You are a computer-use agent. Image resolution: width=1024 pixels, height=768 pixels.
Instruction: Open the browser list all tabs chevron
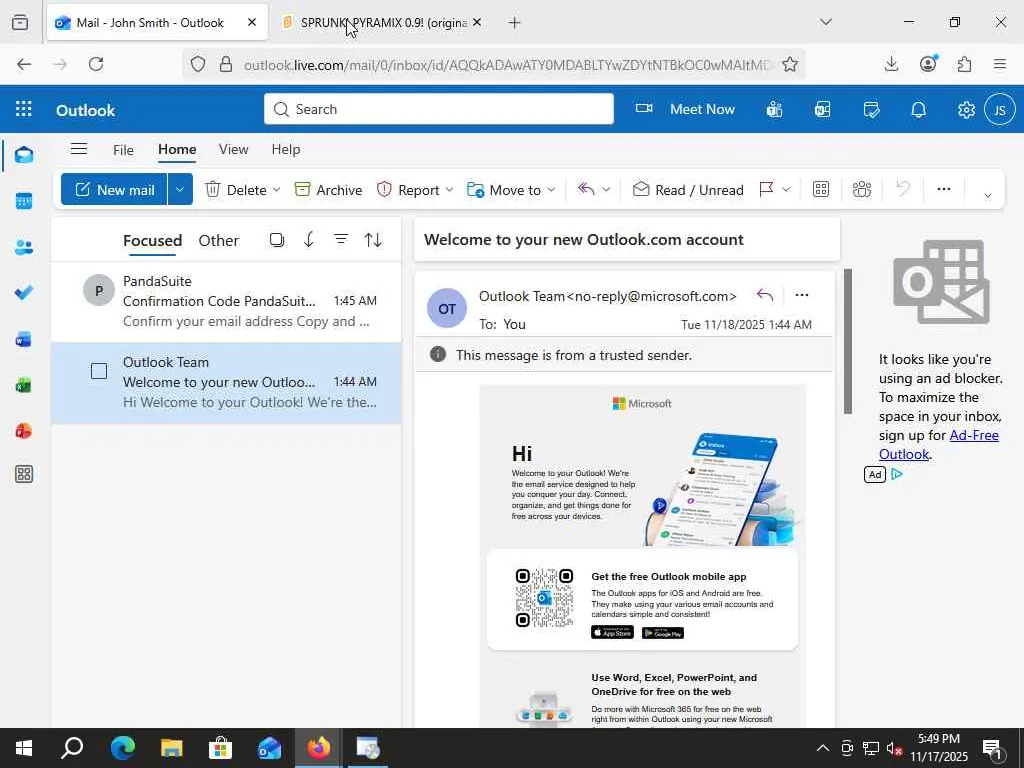click(x=826, y=22)
